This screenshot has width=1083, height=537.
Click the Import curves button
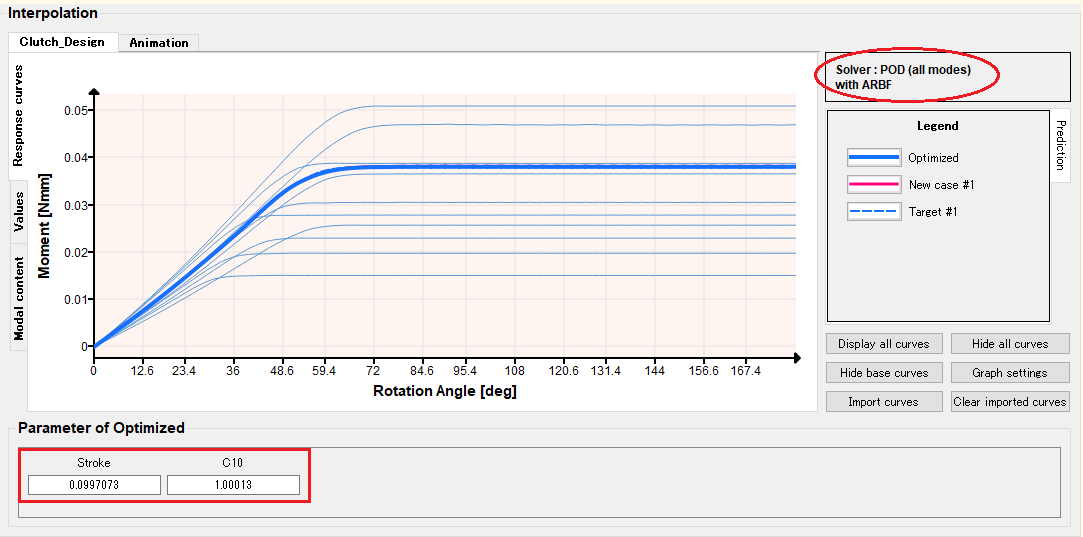pyautogui.click(x=883, y=402)
